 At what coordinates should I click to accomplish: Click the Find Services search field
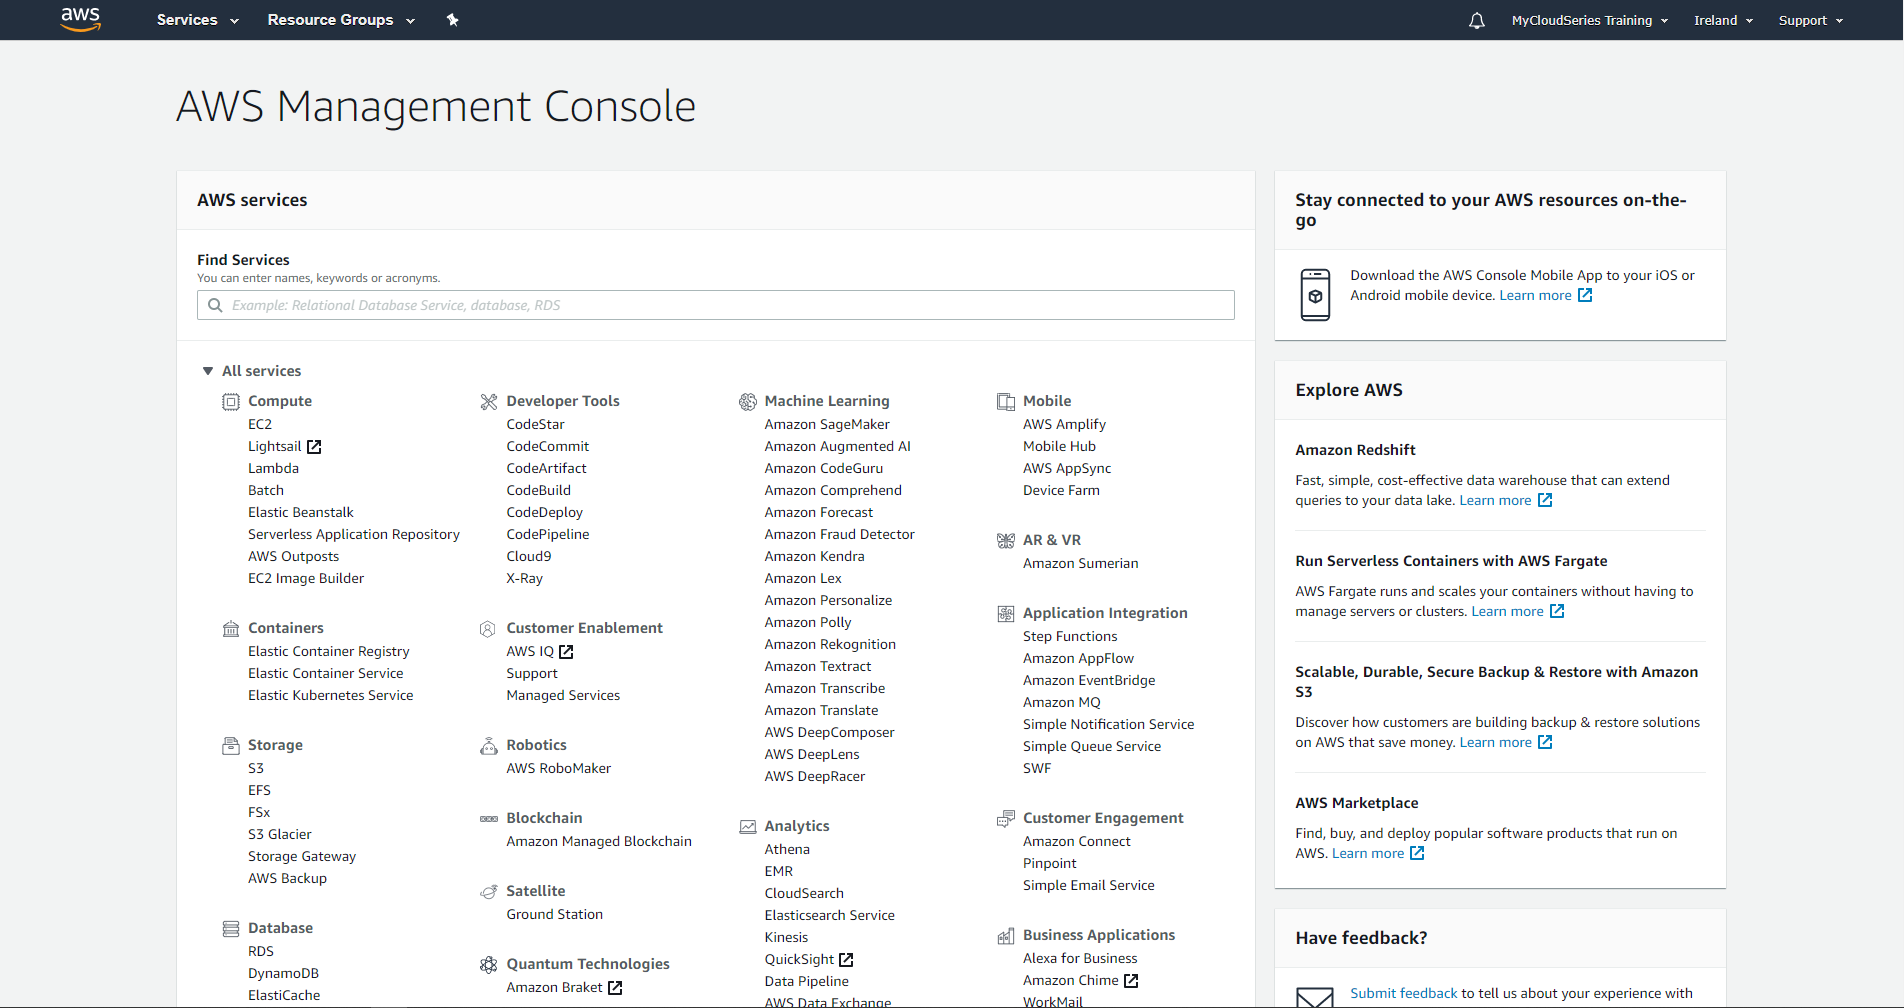[x=715, y=305]
